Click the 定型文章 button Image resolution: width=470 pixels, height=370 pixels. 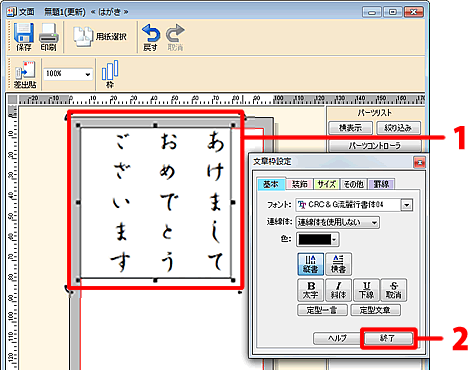coord(375,310)
